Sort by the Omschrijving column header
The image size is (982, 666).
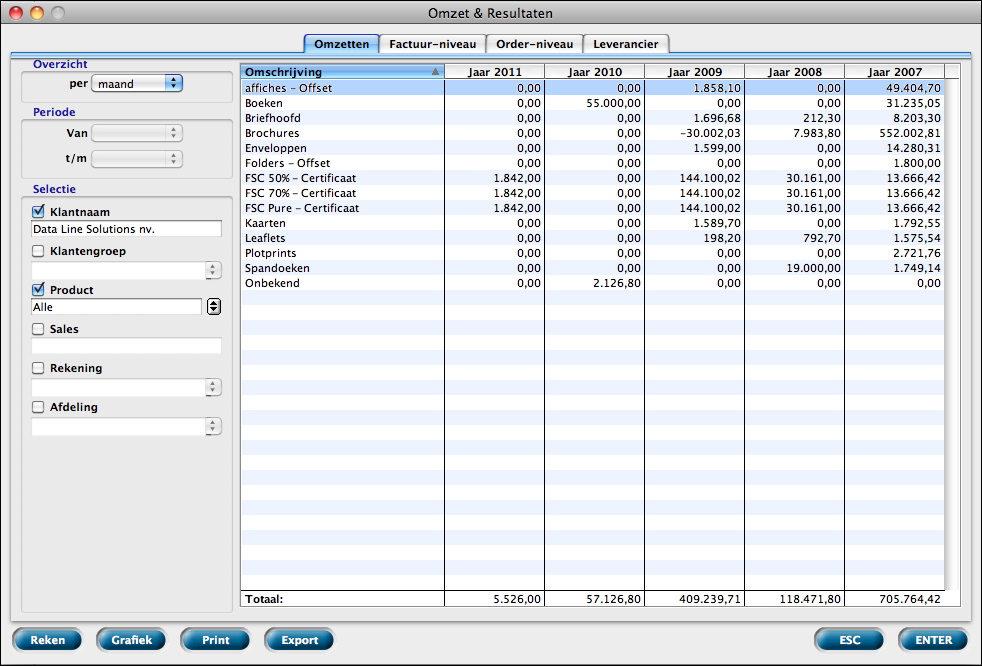pos(343,71)
